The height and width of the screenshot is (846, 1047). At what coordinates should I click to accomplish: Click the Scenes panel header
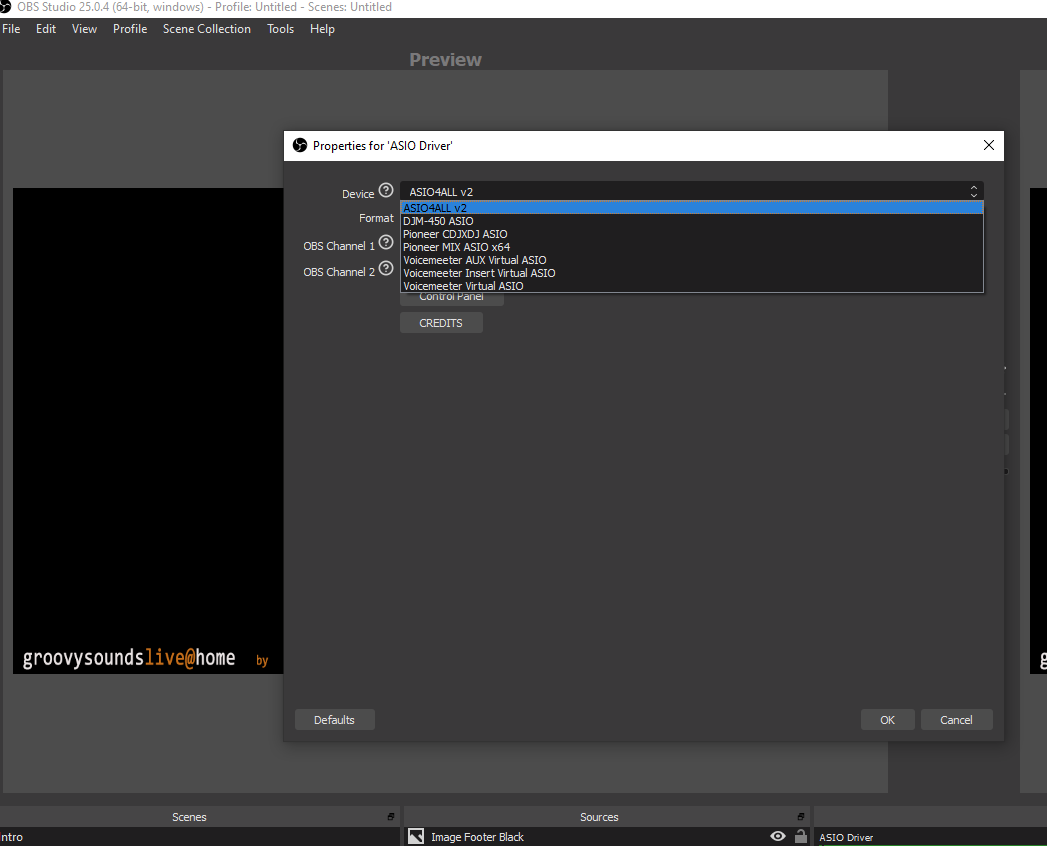[199, 817]
